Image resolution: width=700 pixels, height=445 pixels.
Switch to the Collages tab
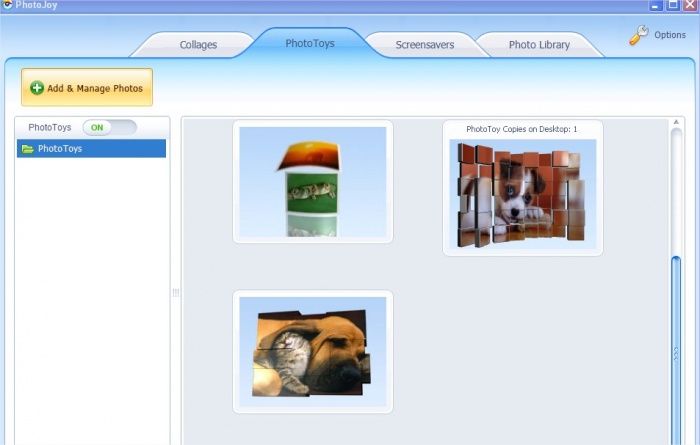[x=198, y=45]
